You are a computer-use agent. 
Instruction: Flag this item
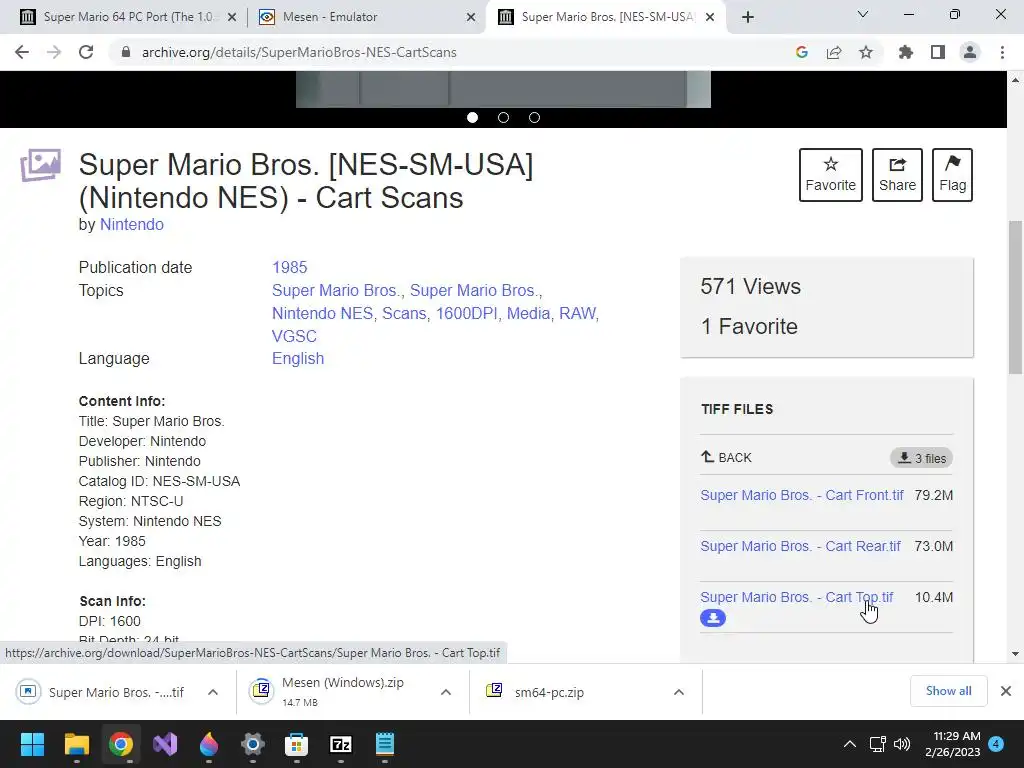(x=952, y=175)
